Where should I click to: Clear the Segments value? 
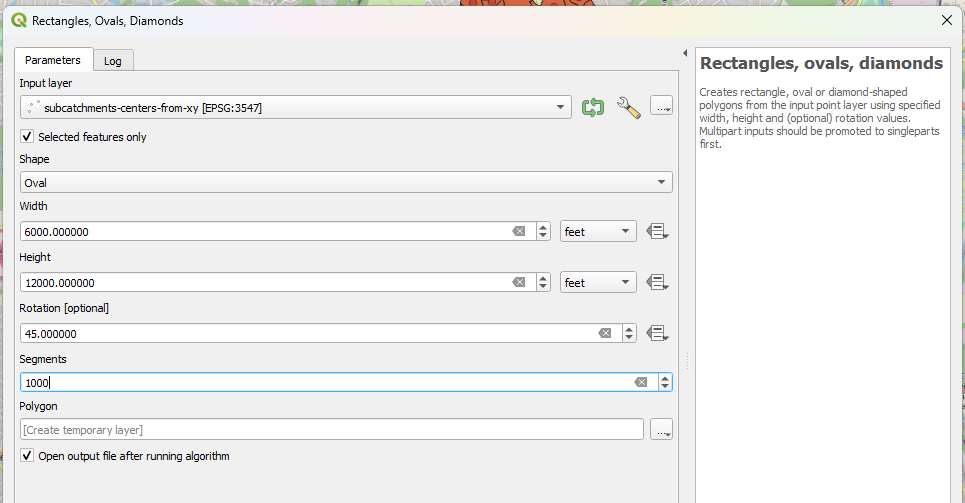click(x=641, y=382)
